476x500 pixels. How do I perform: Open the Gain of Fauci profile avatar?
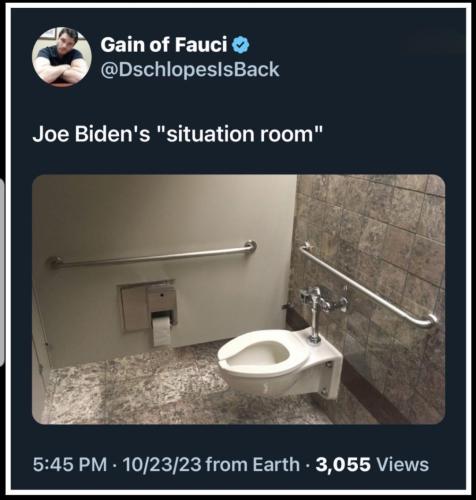pos(62,57)
